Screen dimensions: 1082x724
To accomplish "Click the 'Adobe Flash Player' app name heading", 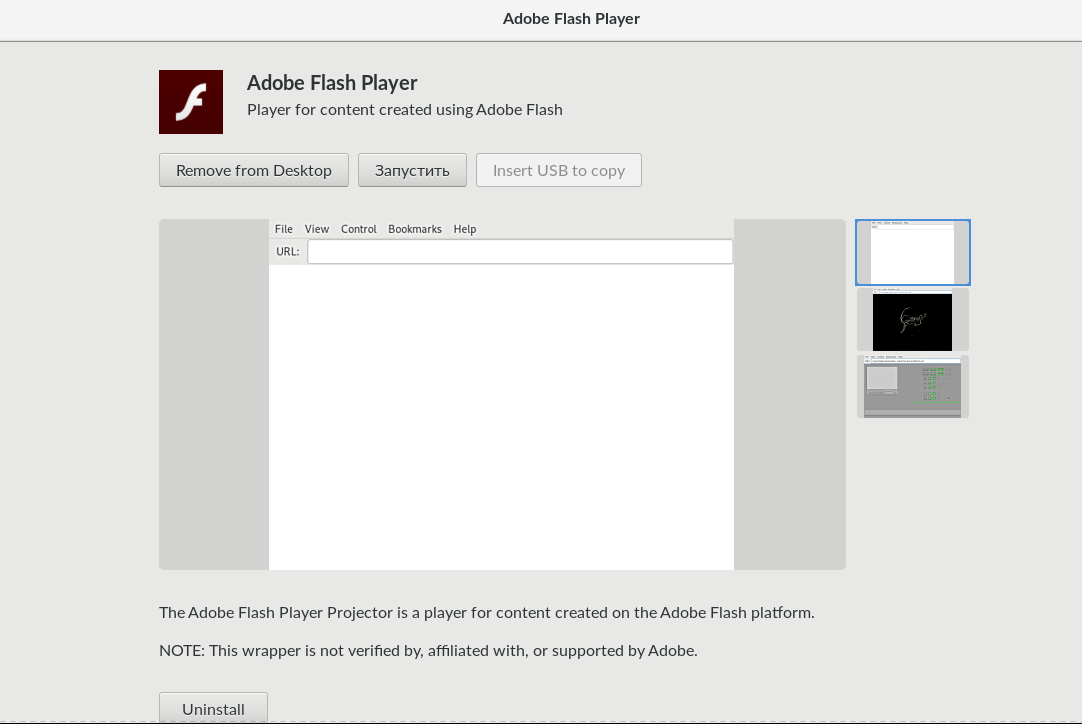I will point(332,83).
